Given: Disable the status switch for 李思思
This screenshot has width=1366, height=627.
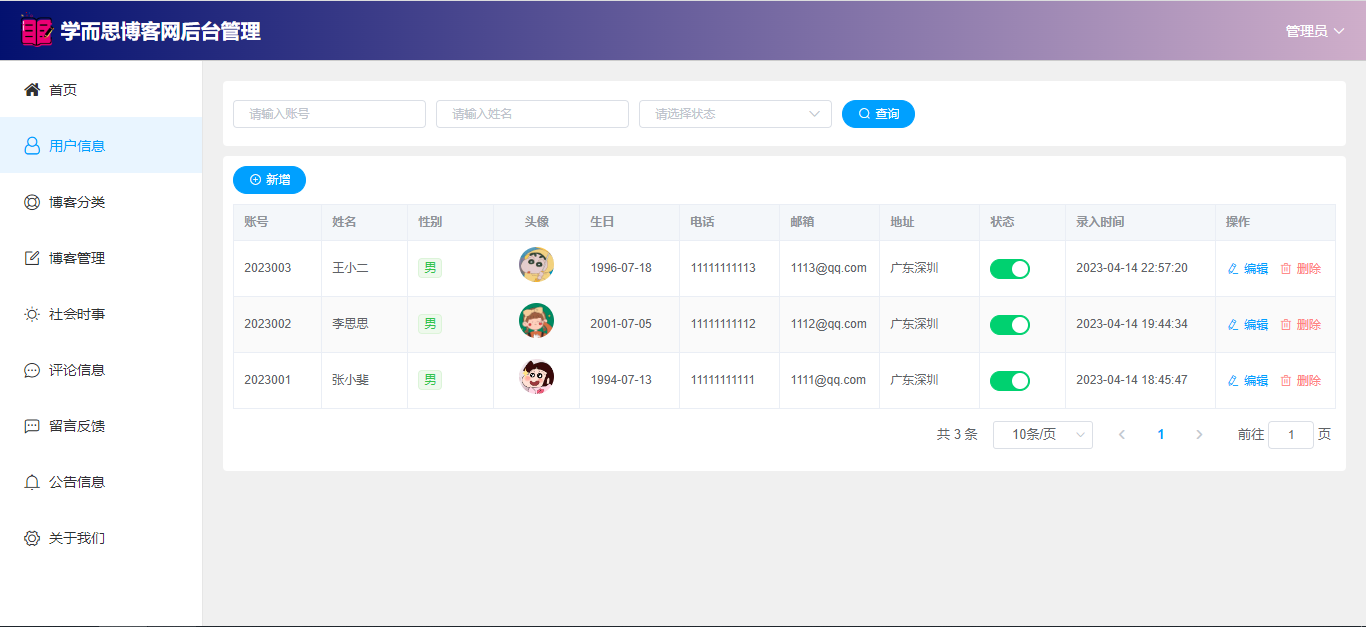Looking at the screenshot, I should tap(1009, 325).
